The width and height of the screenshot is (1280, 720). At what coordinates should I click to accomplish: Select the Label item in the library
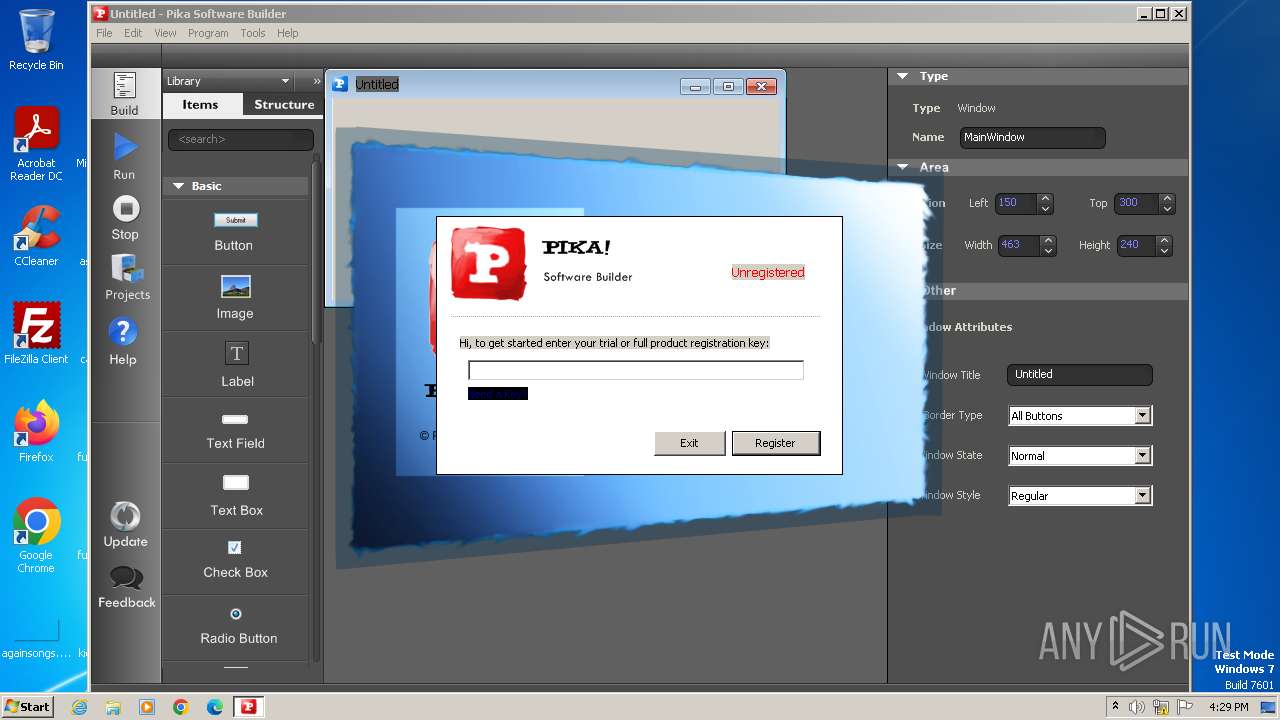pos(236,364)
